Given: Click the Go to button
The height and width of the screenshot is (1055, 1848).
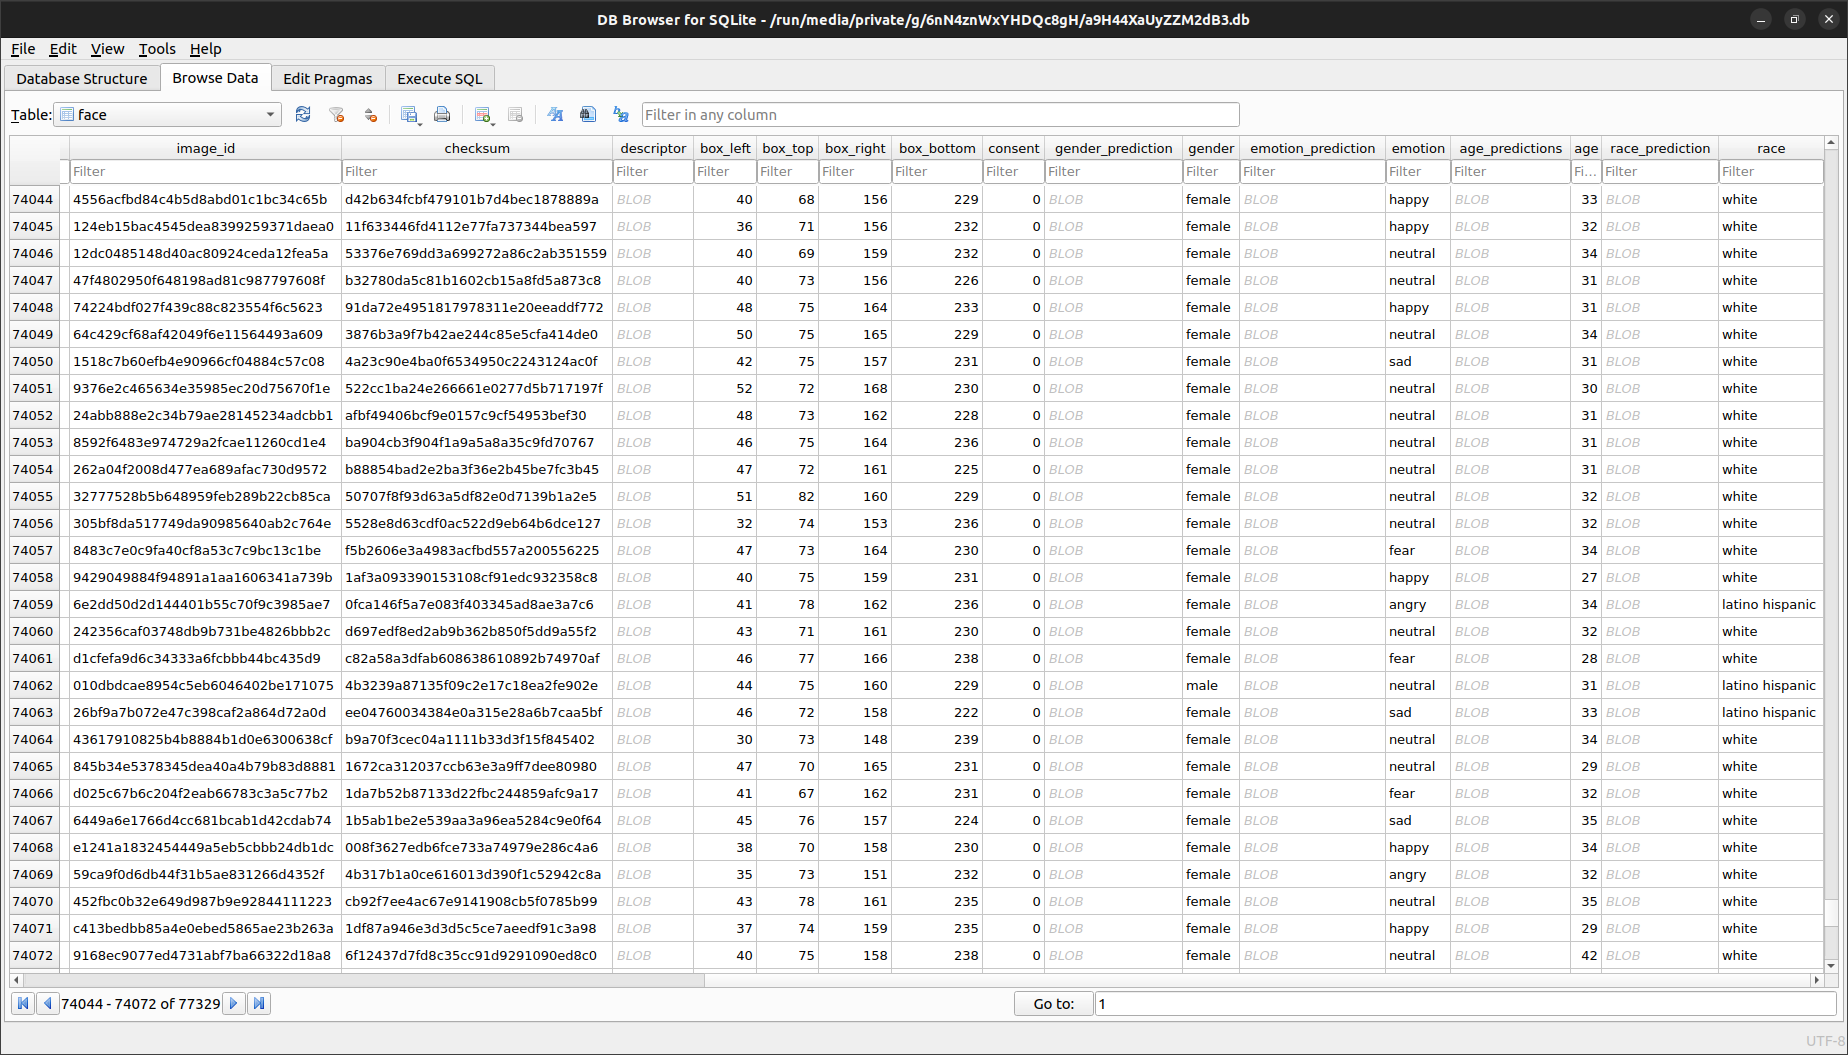Looking at the screenshot, I should pos(1054,1004).
